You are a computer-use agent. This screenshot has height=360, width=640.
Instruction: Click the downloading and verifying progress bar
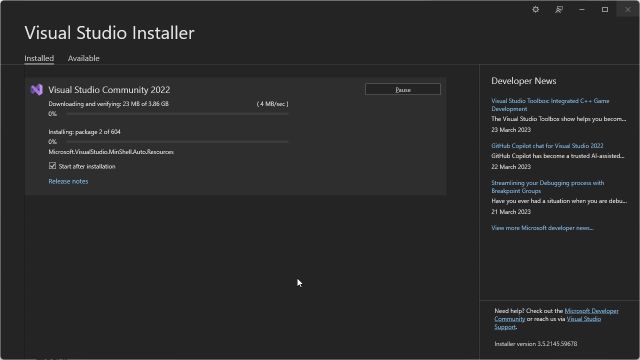178,114
